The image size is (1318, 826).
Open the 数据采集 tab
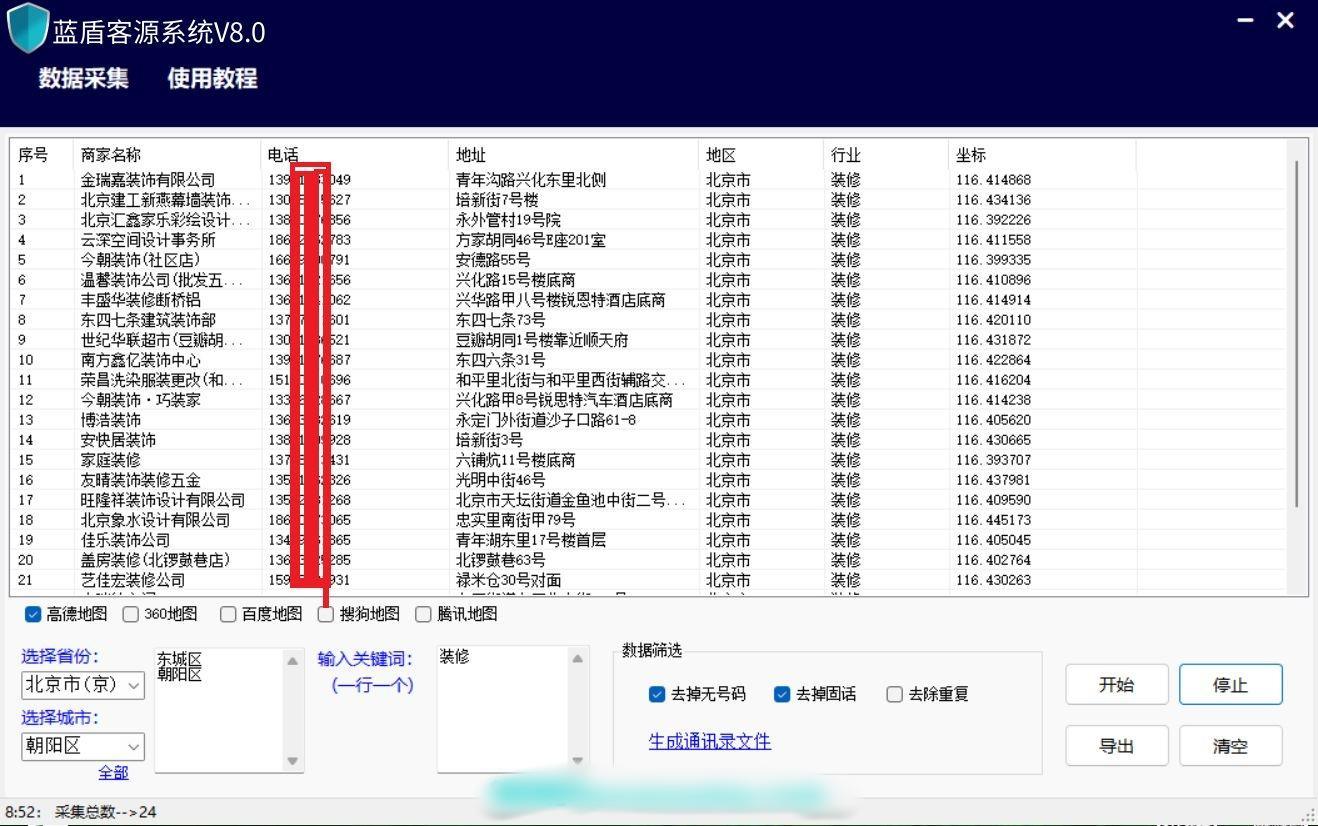84,78
